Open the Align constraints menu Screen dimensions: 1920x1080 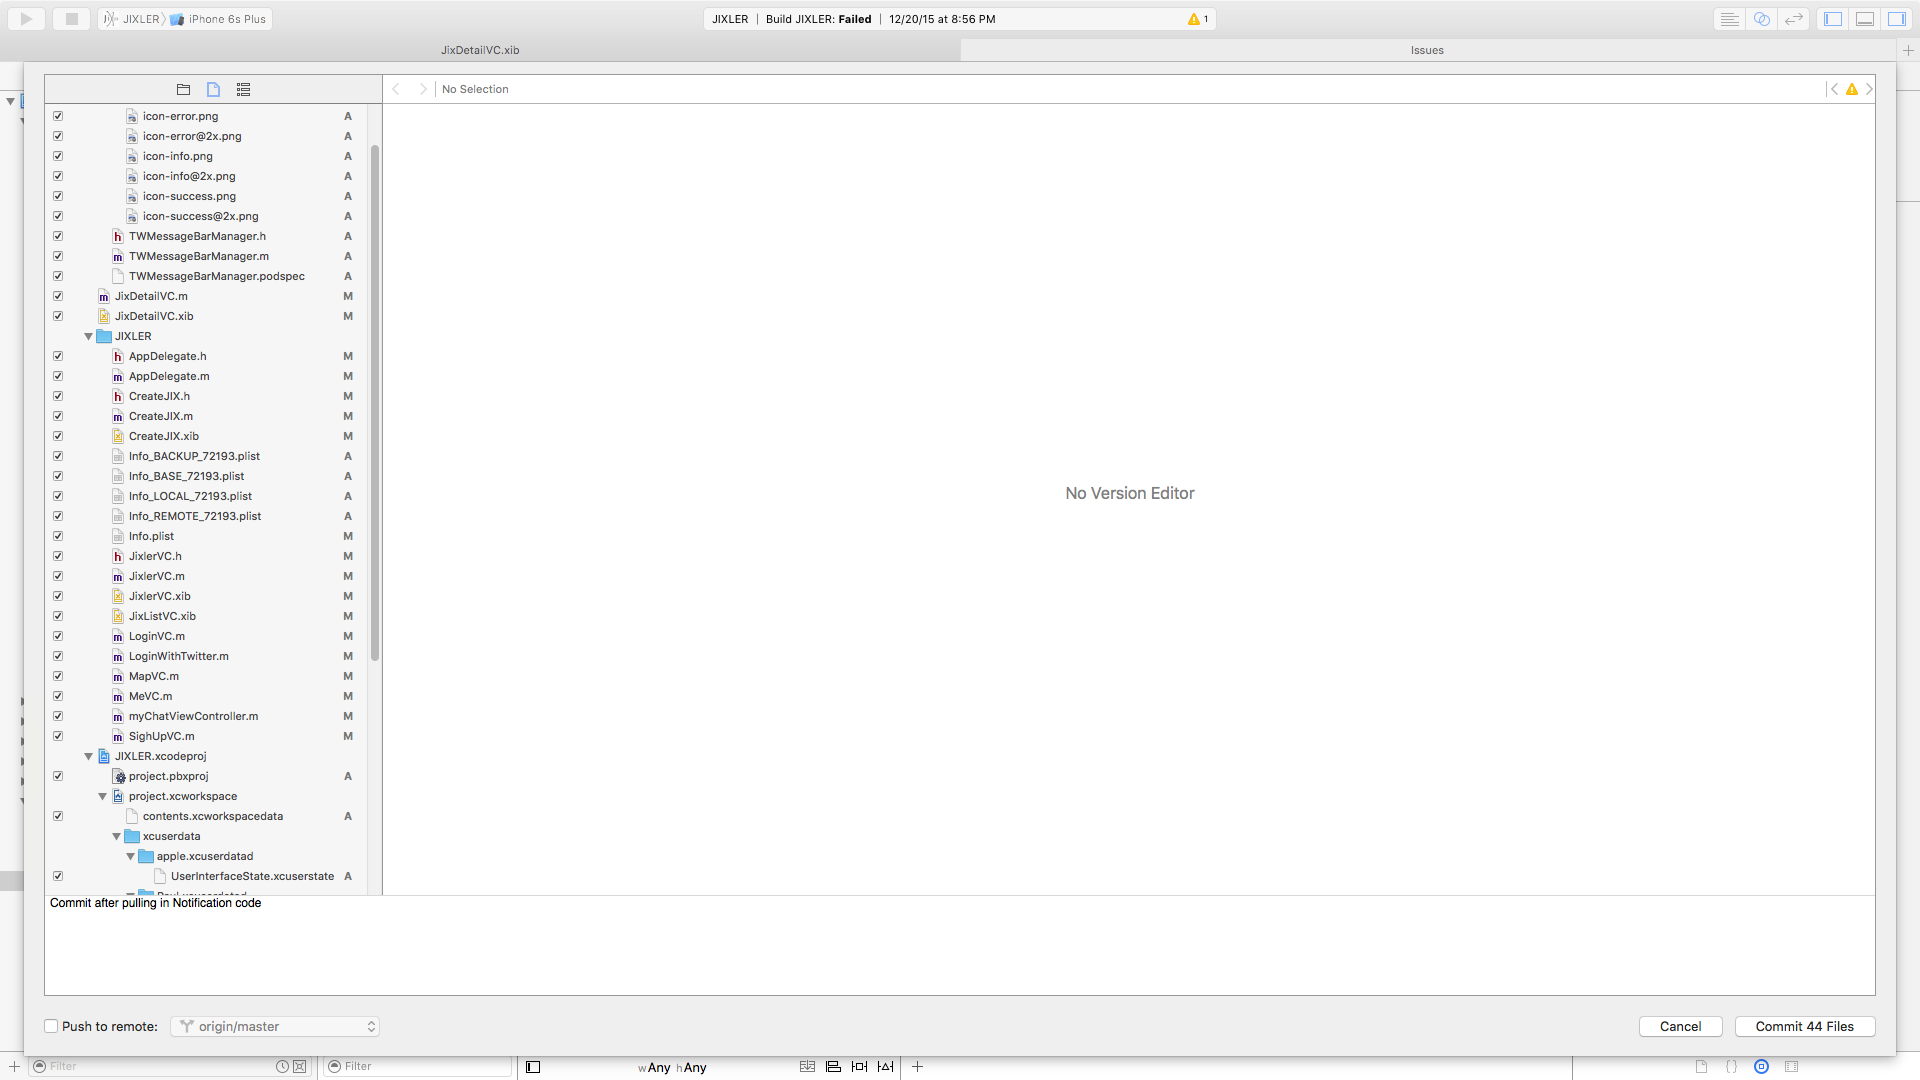point(833,1067)
